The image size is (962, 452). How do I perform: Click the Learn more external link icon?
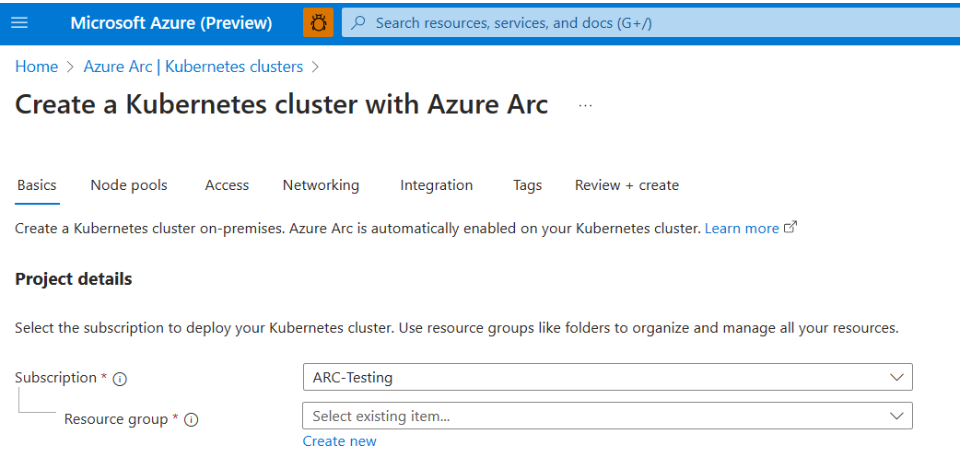tap(791, 228)
